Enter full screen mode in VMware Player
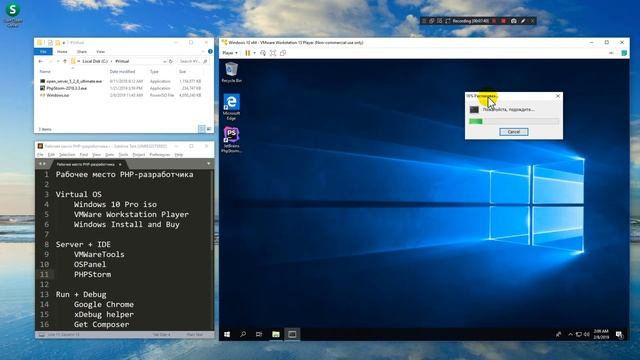This screenshot has width=640, height=360. coord(273,53)
